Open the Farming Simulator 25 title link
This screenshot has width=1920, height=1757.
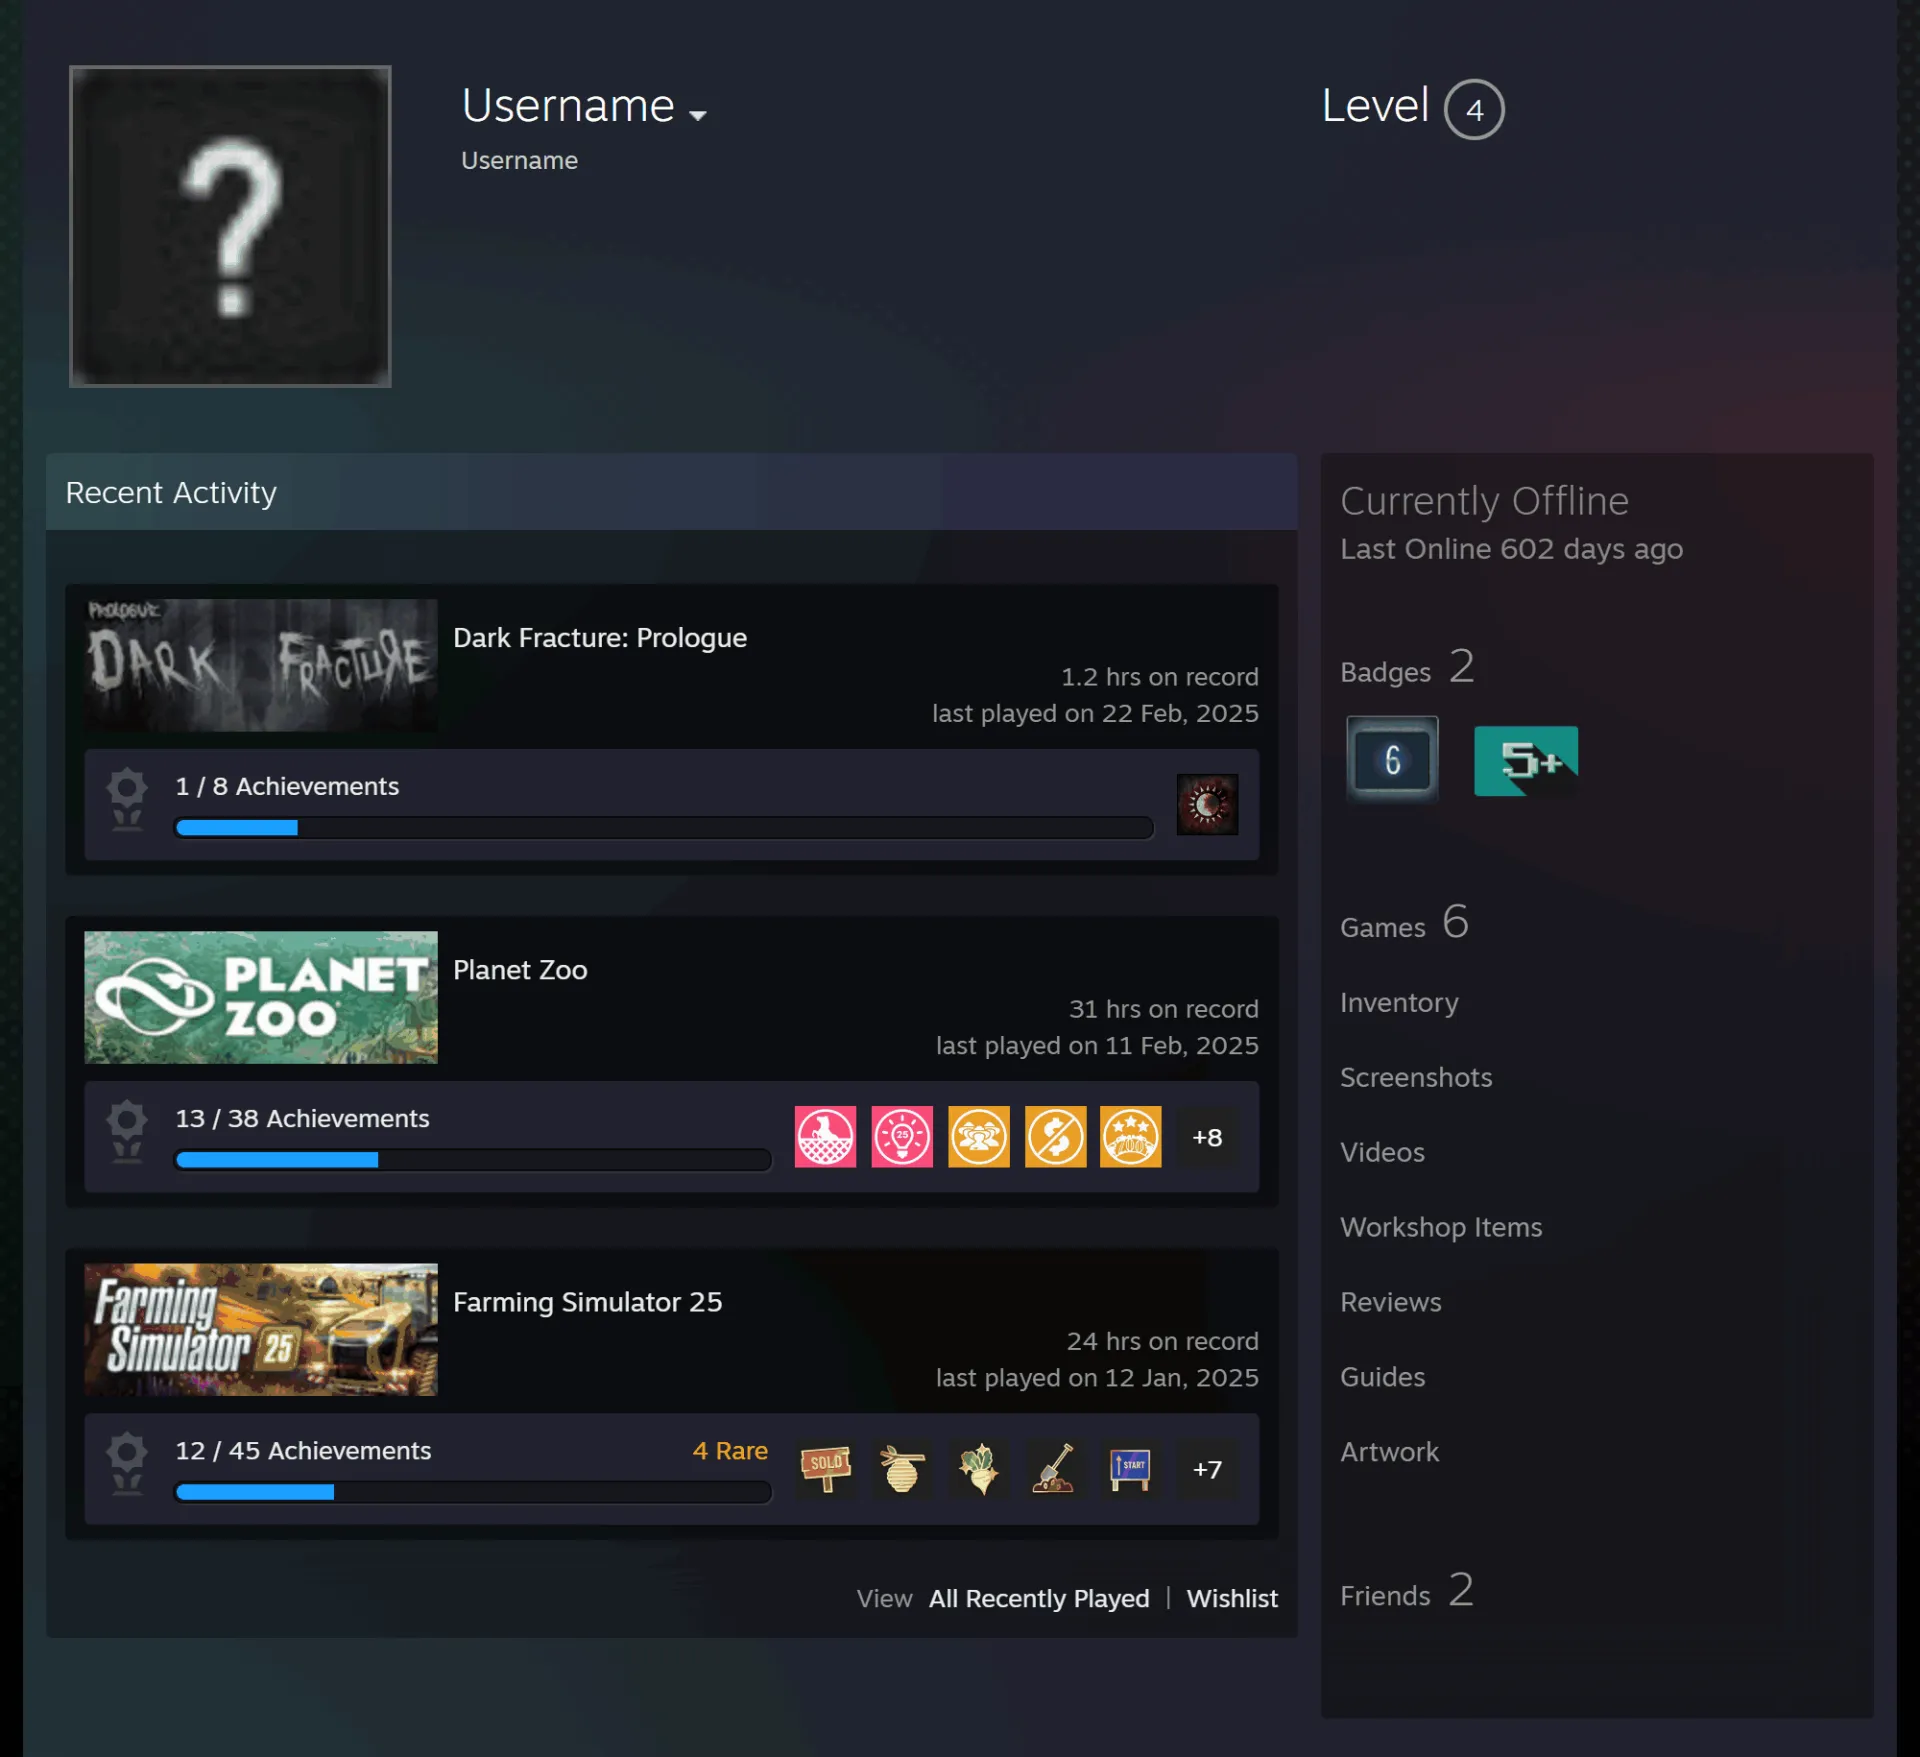(x=587, y=1302)
